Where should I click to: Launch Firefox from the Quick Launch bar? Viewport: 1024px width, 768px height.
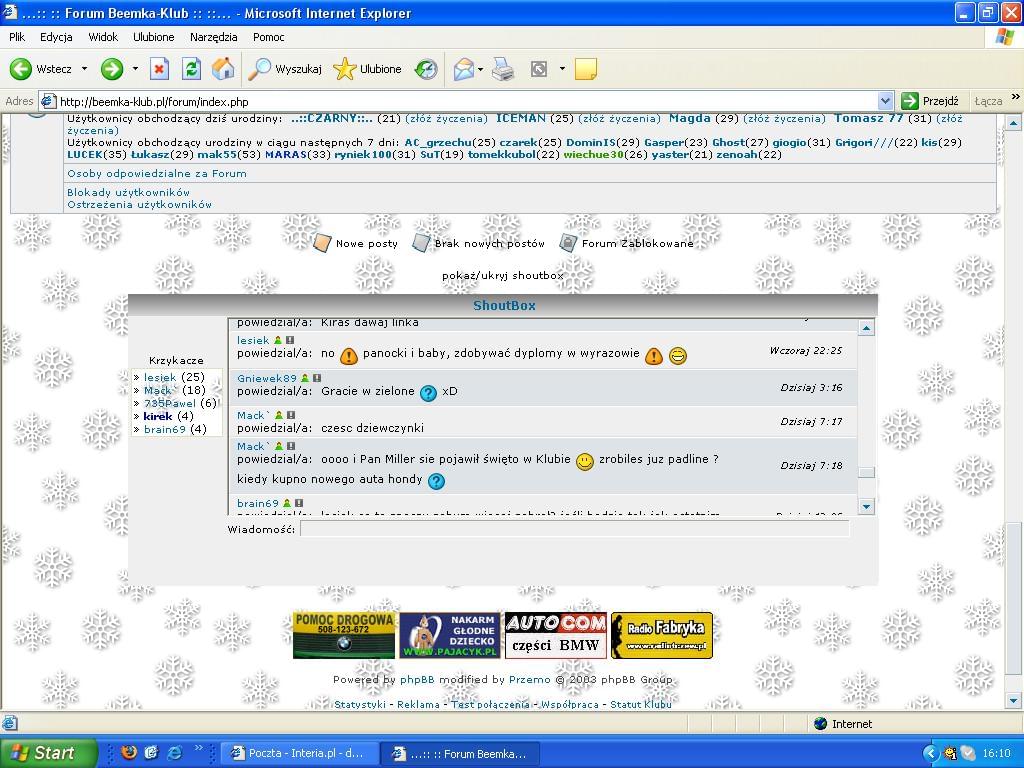[129, 753]
